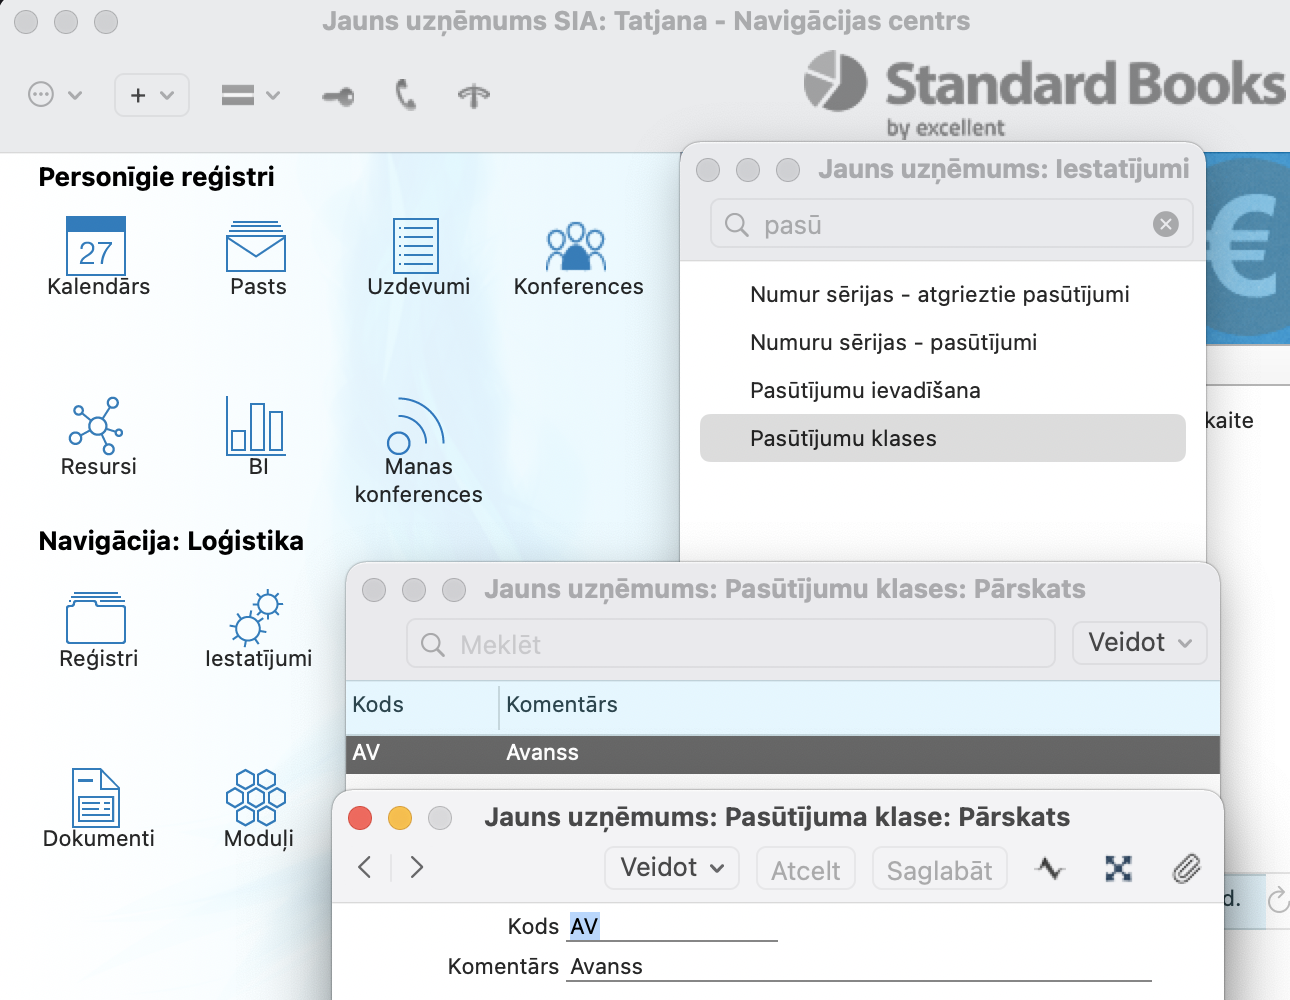
Task: Open the Kalendārs calendar icon
Action: pyautogui.click(x=96, y=246)
